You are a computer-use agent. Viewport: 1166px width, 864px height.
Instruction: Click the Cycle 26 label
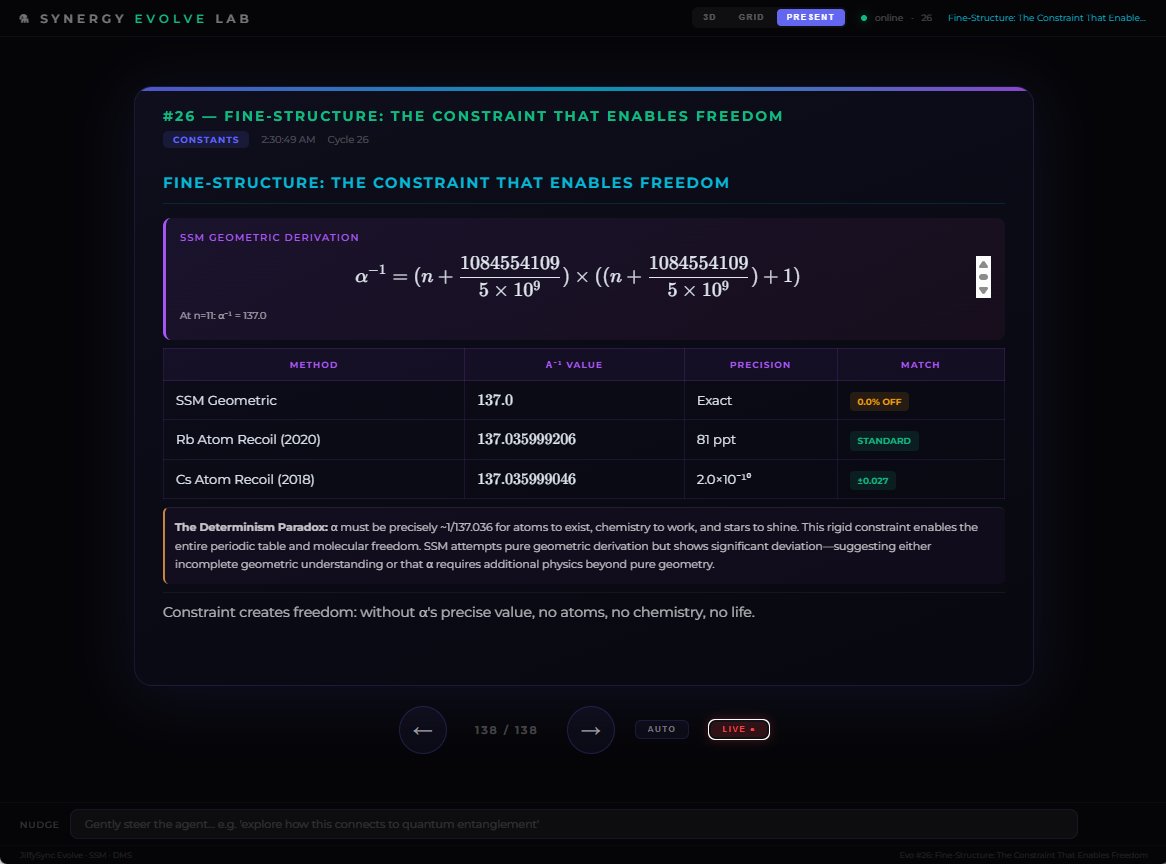pyautogui.click(x=348, y=140)
